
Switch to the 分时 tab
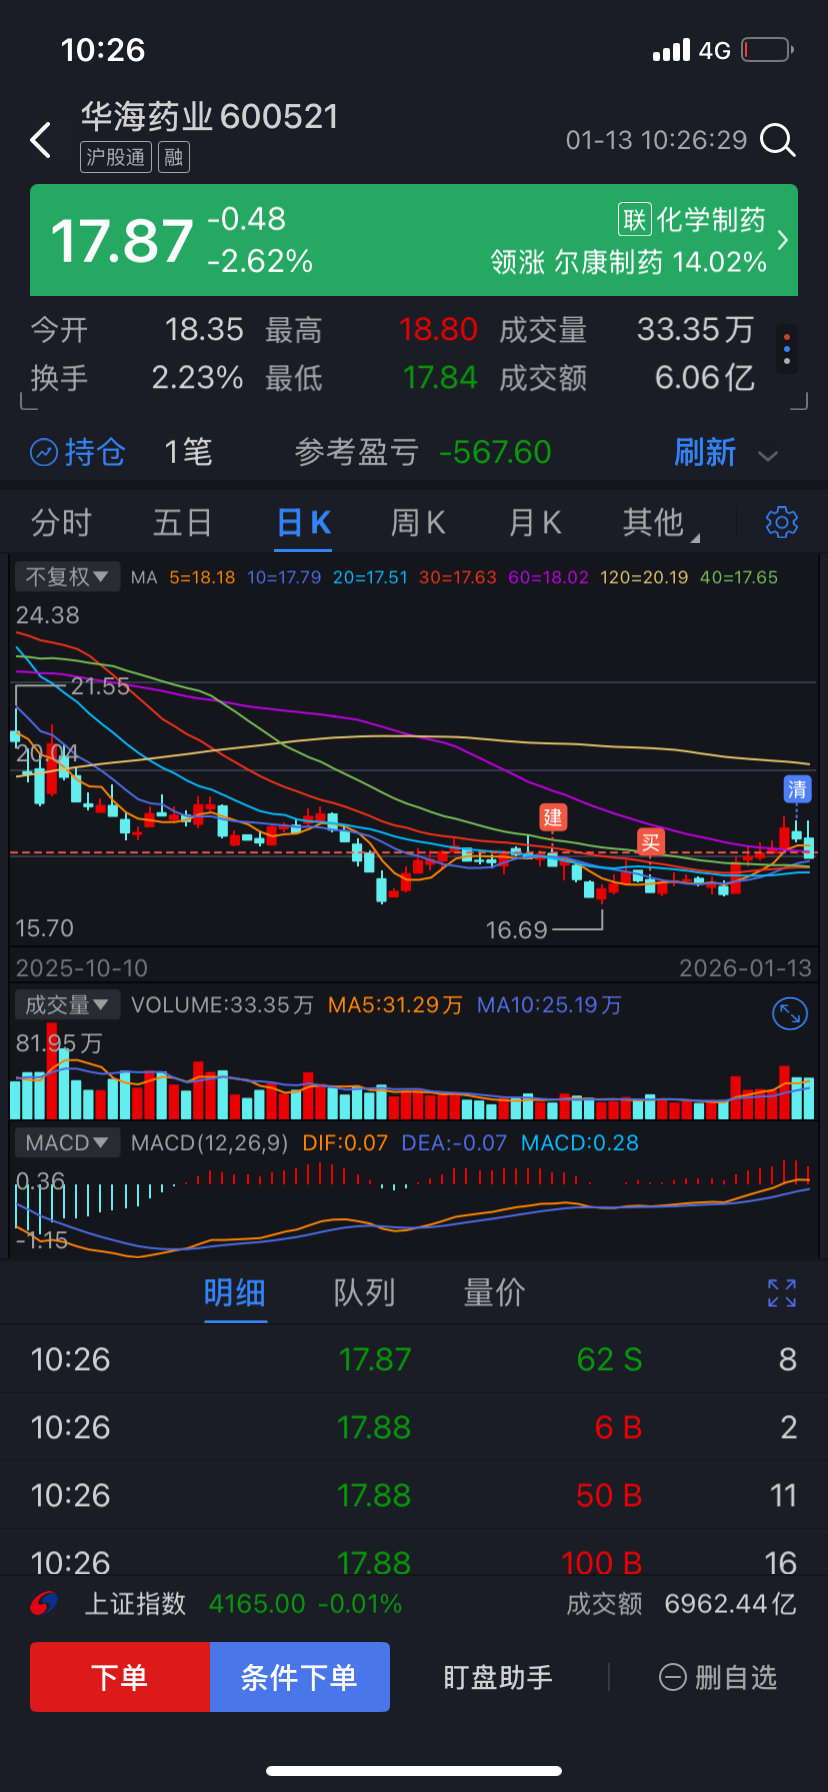tap(61, 522)
